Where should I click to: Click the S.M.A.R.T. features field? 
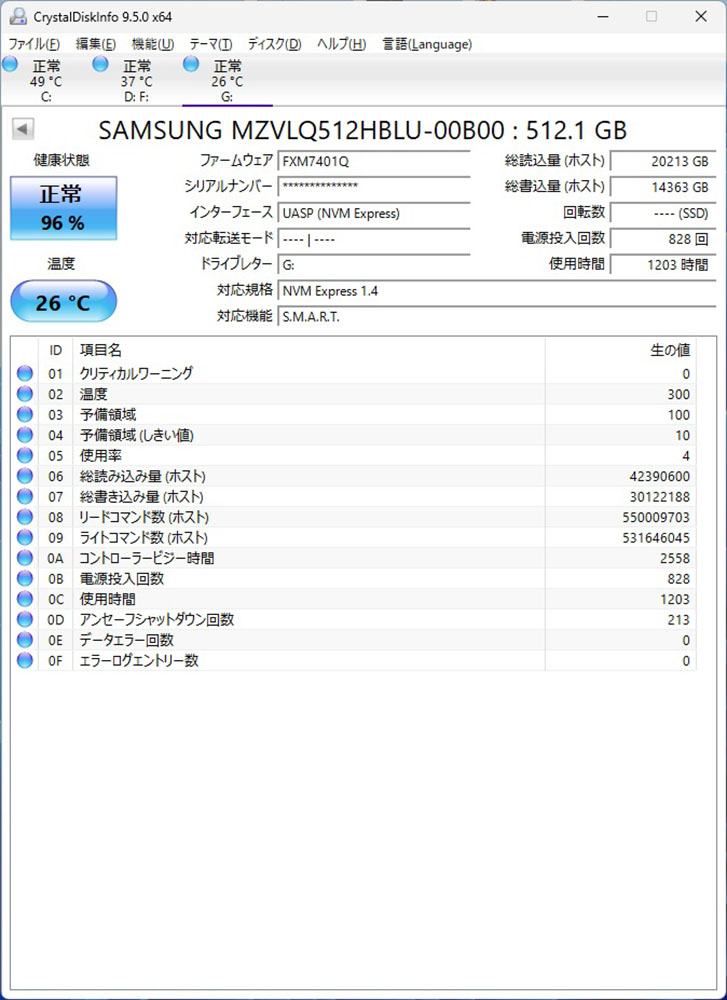click(497, 316)
